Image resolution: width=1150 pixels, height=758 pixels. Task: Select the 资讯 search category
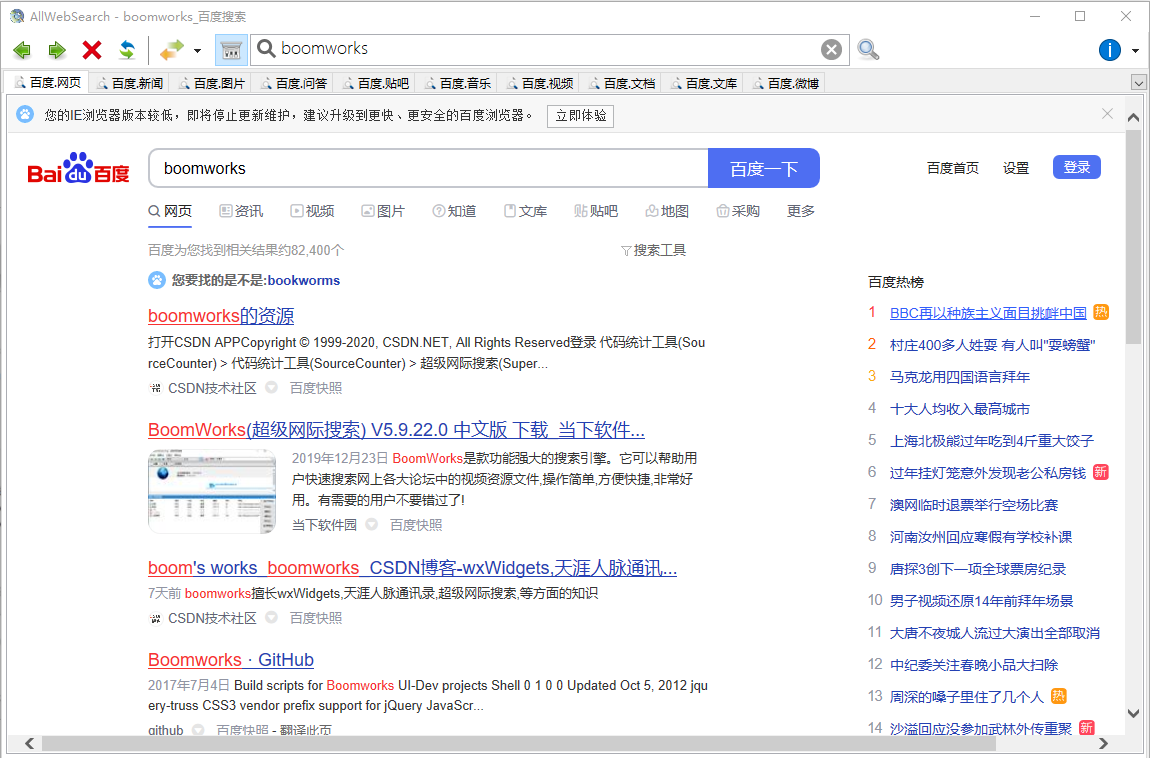241,211
